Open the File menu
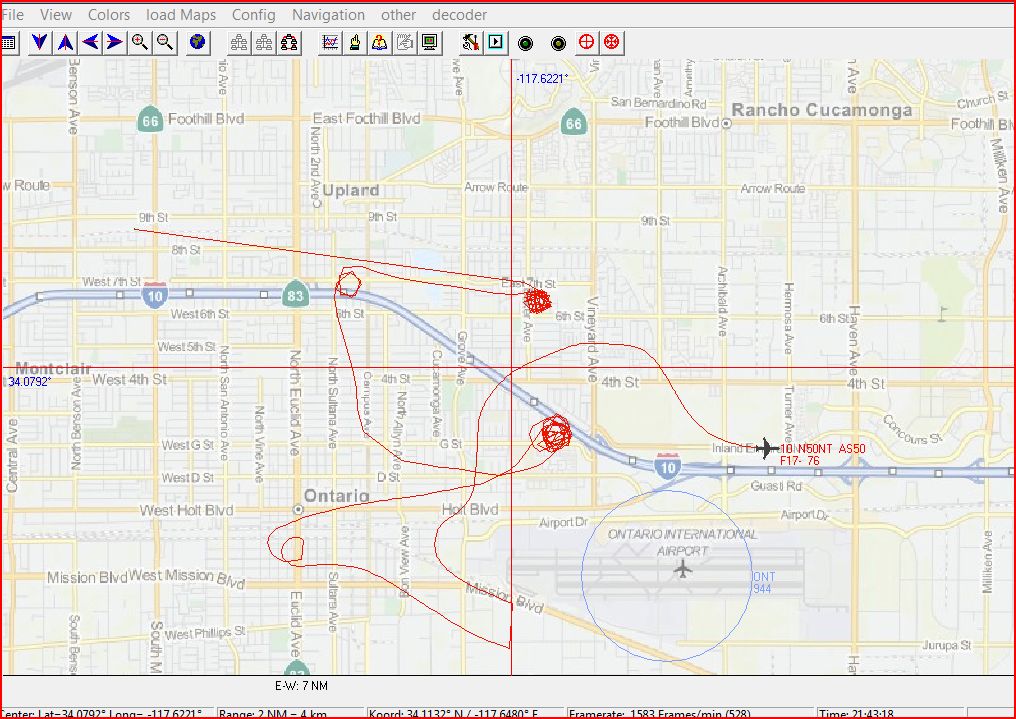Image resolution: width=1016 pixels, height=719 pixels. click(13, 15)
